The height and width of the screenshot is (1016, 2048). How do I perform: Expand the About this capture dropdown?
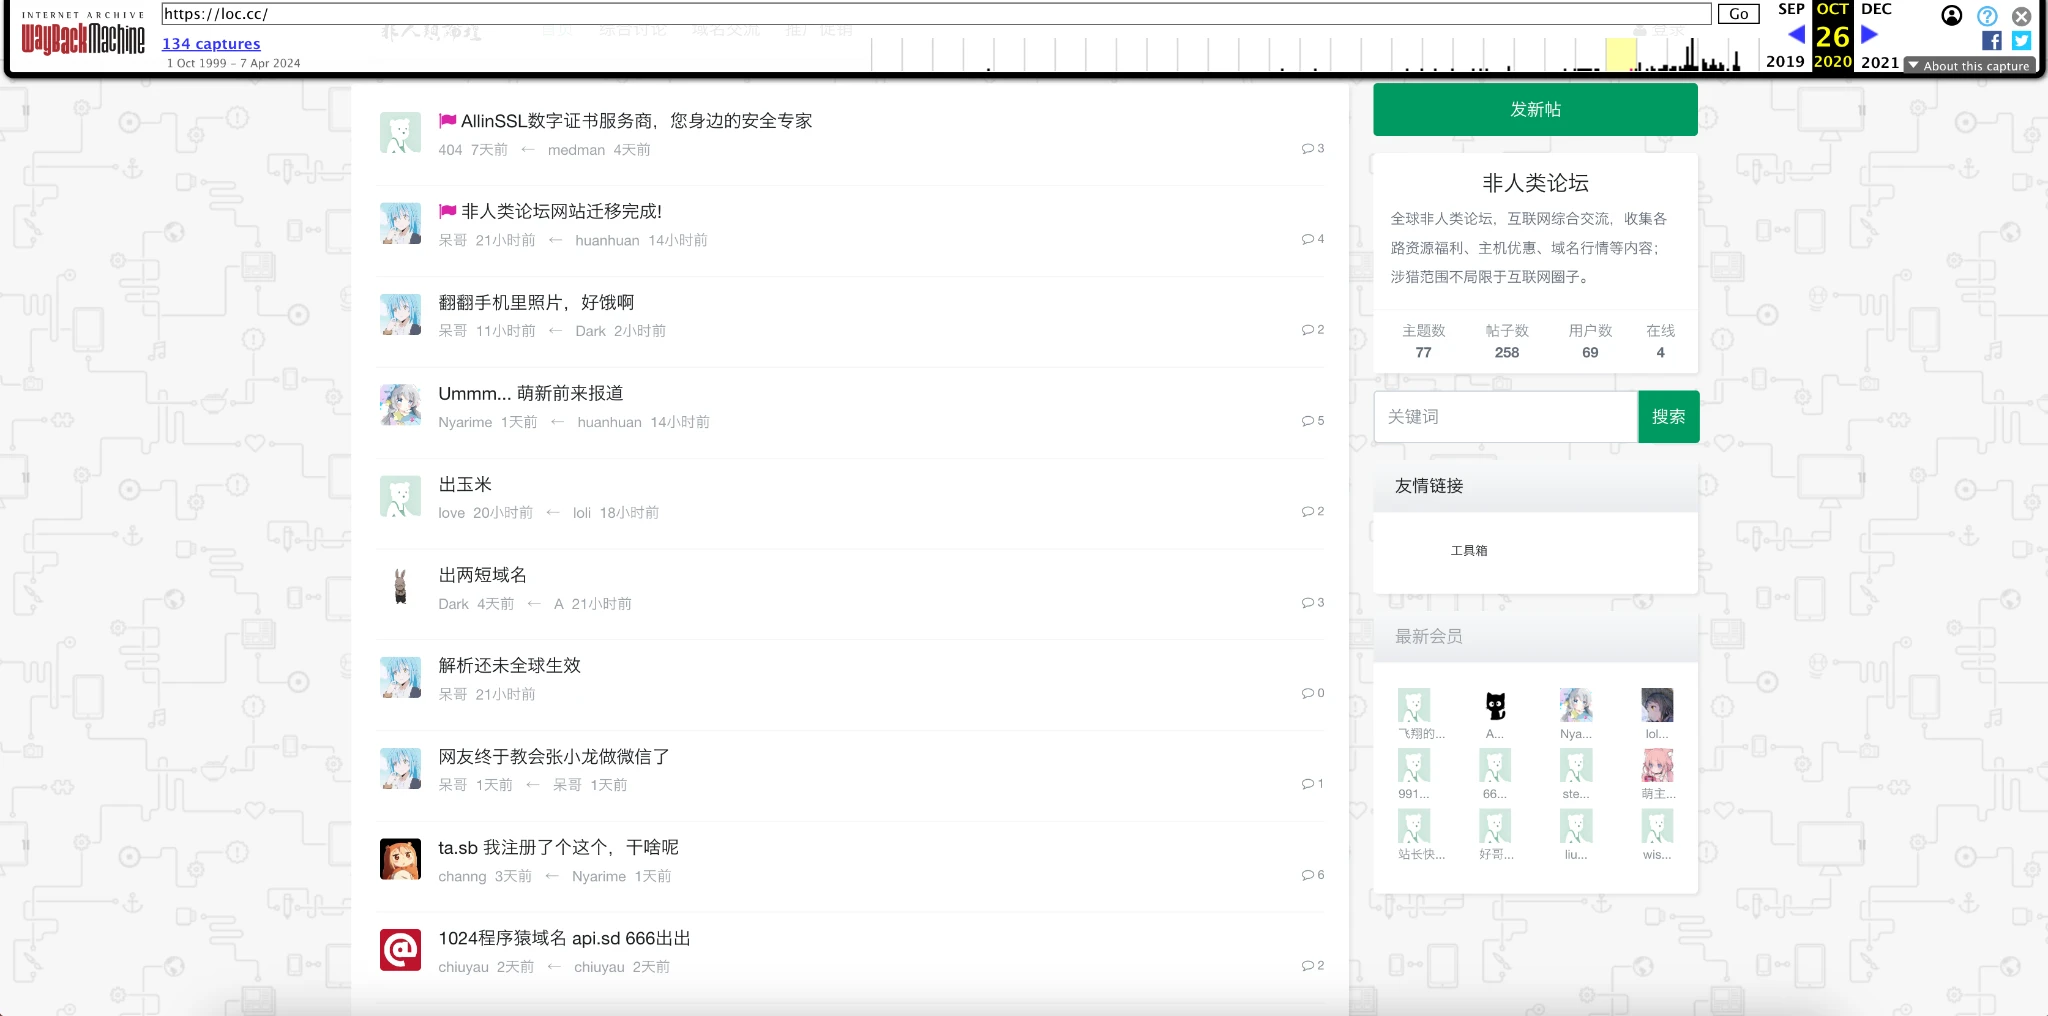tap(1968, 66)
